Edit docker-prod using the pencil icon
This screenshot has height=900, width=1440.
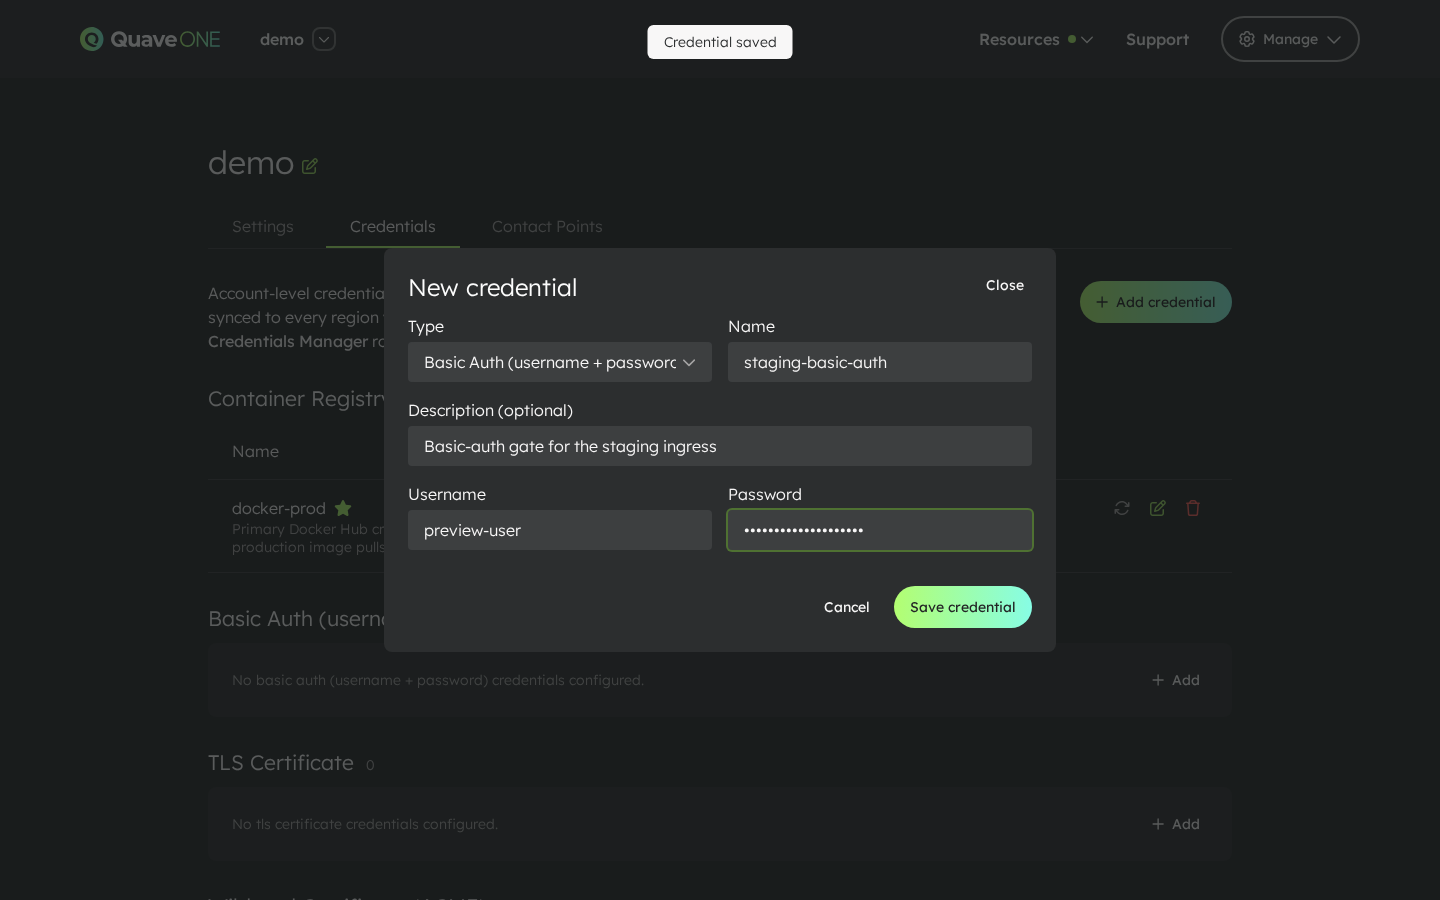(1158, 508)
